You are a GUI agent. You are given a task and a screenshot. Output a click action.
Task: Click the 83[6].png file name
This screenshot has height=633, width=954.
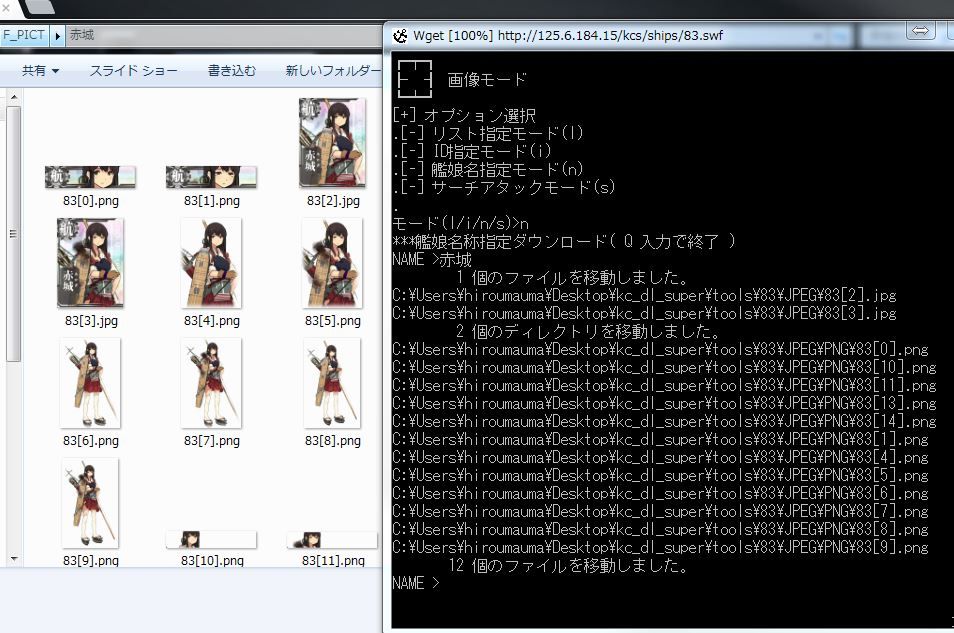click(x=91, y=440)
